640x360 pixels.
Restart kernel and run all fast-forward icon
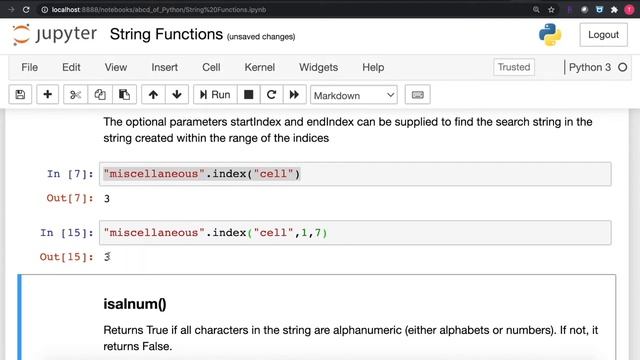click(294, 95)
